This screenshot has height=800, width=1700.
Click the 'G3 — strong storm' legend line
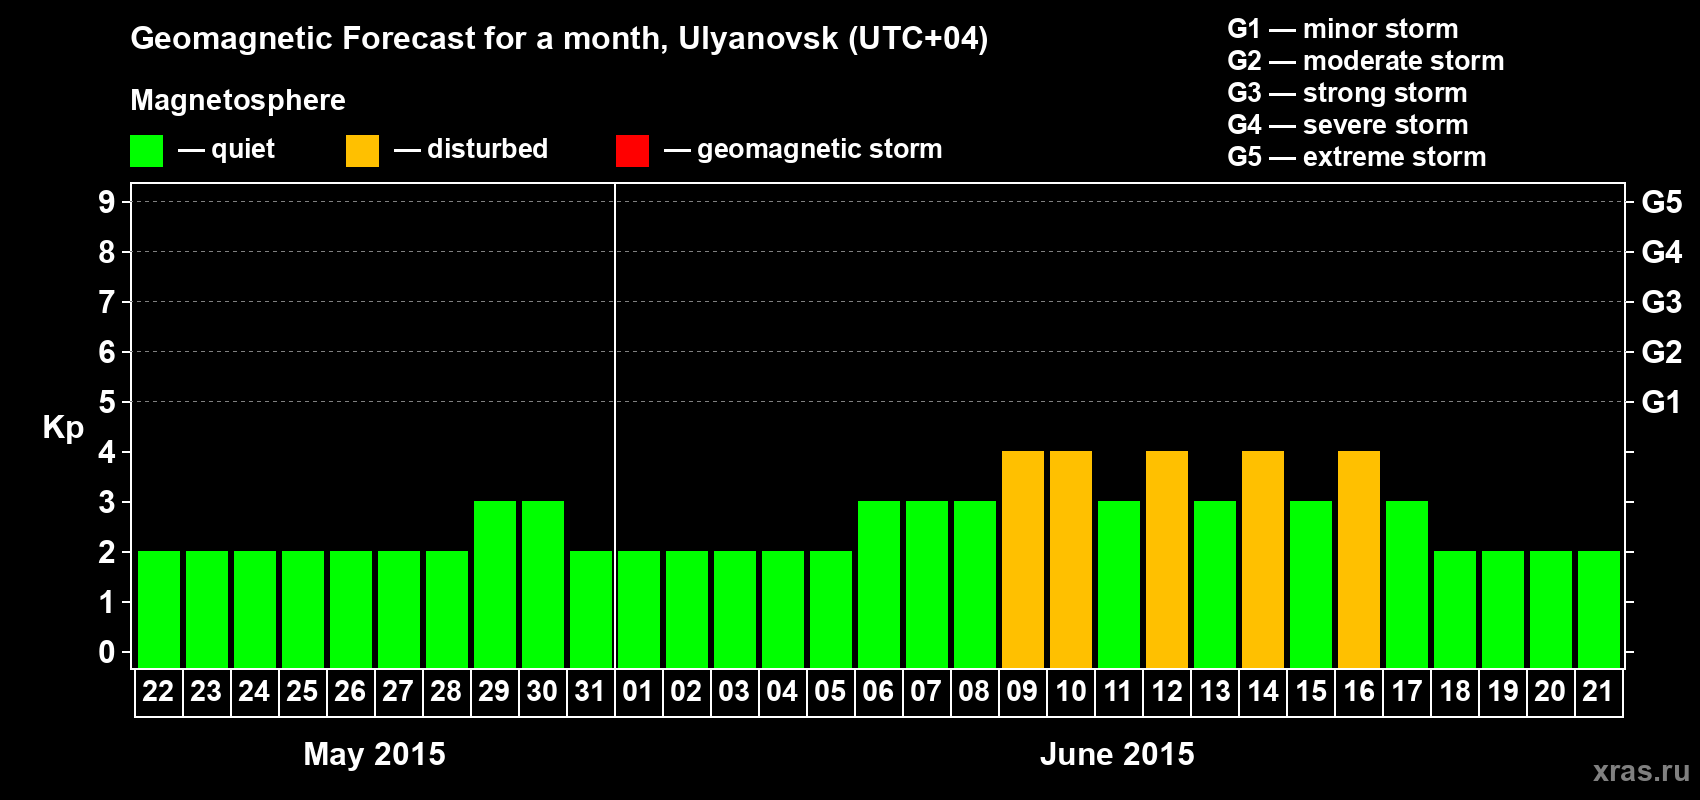(x=1347, y=93)
